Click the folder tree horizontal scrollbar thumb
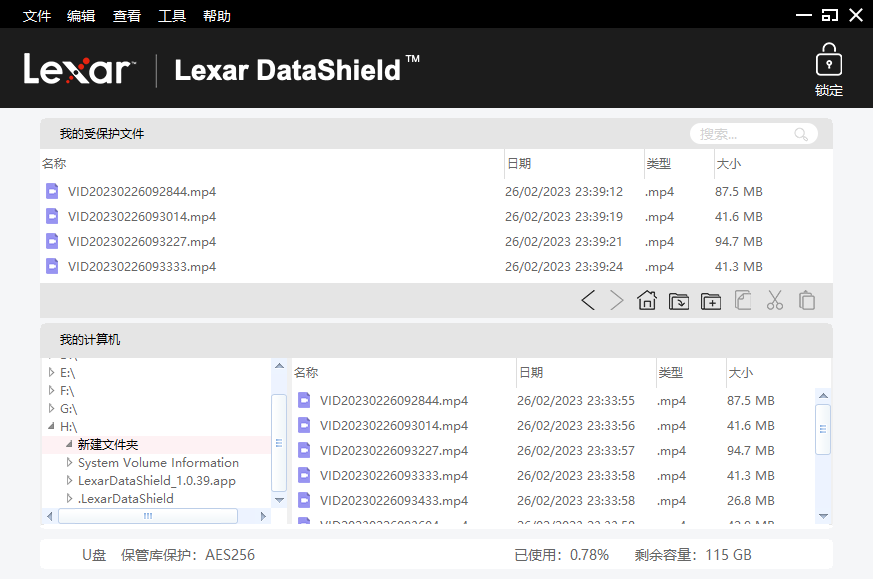873x579 pixels. [x=148, y=516]
